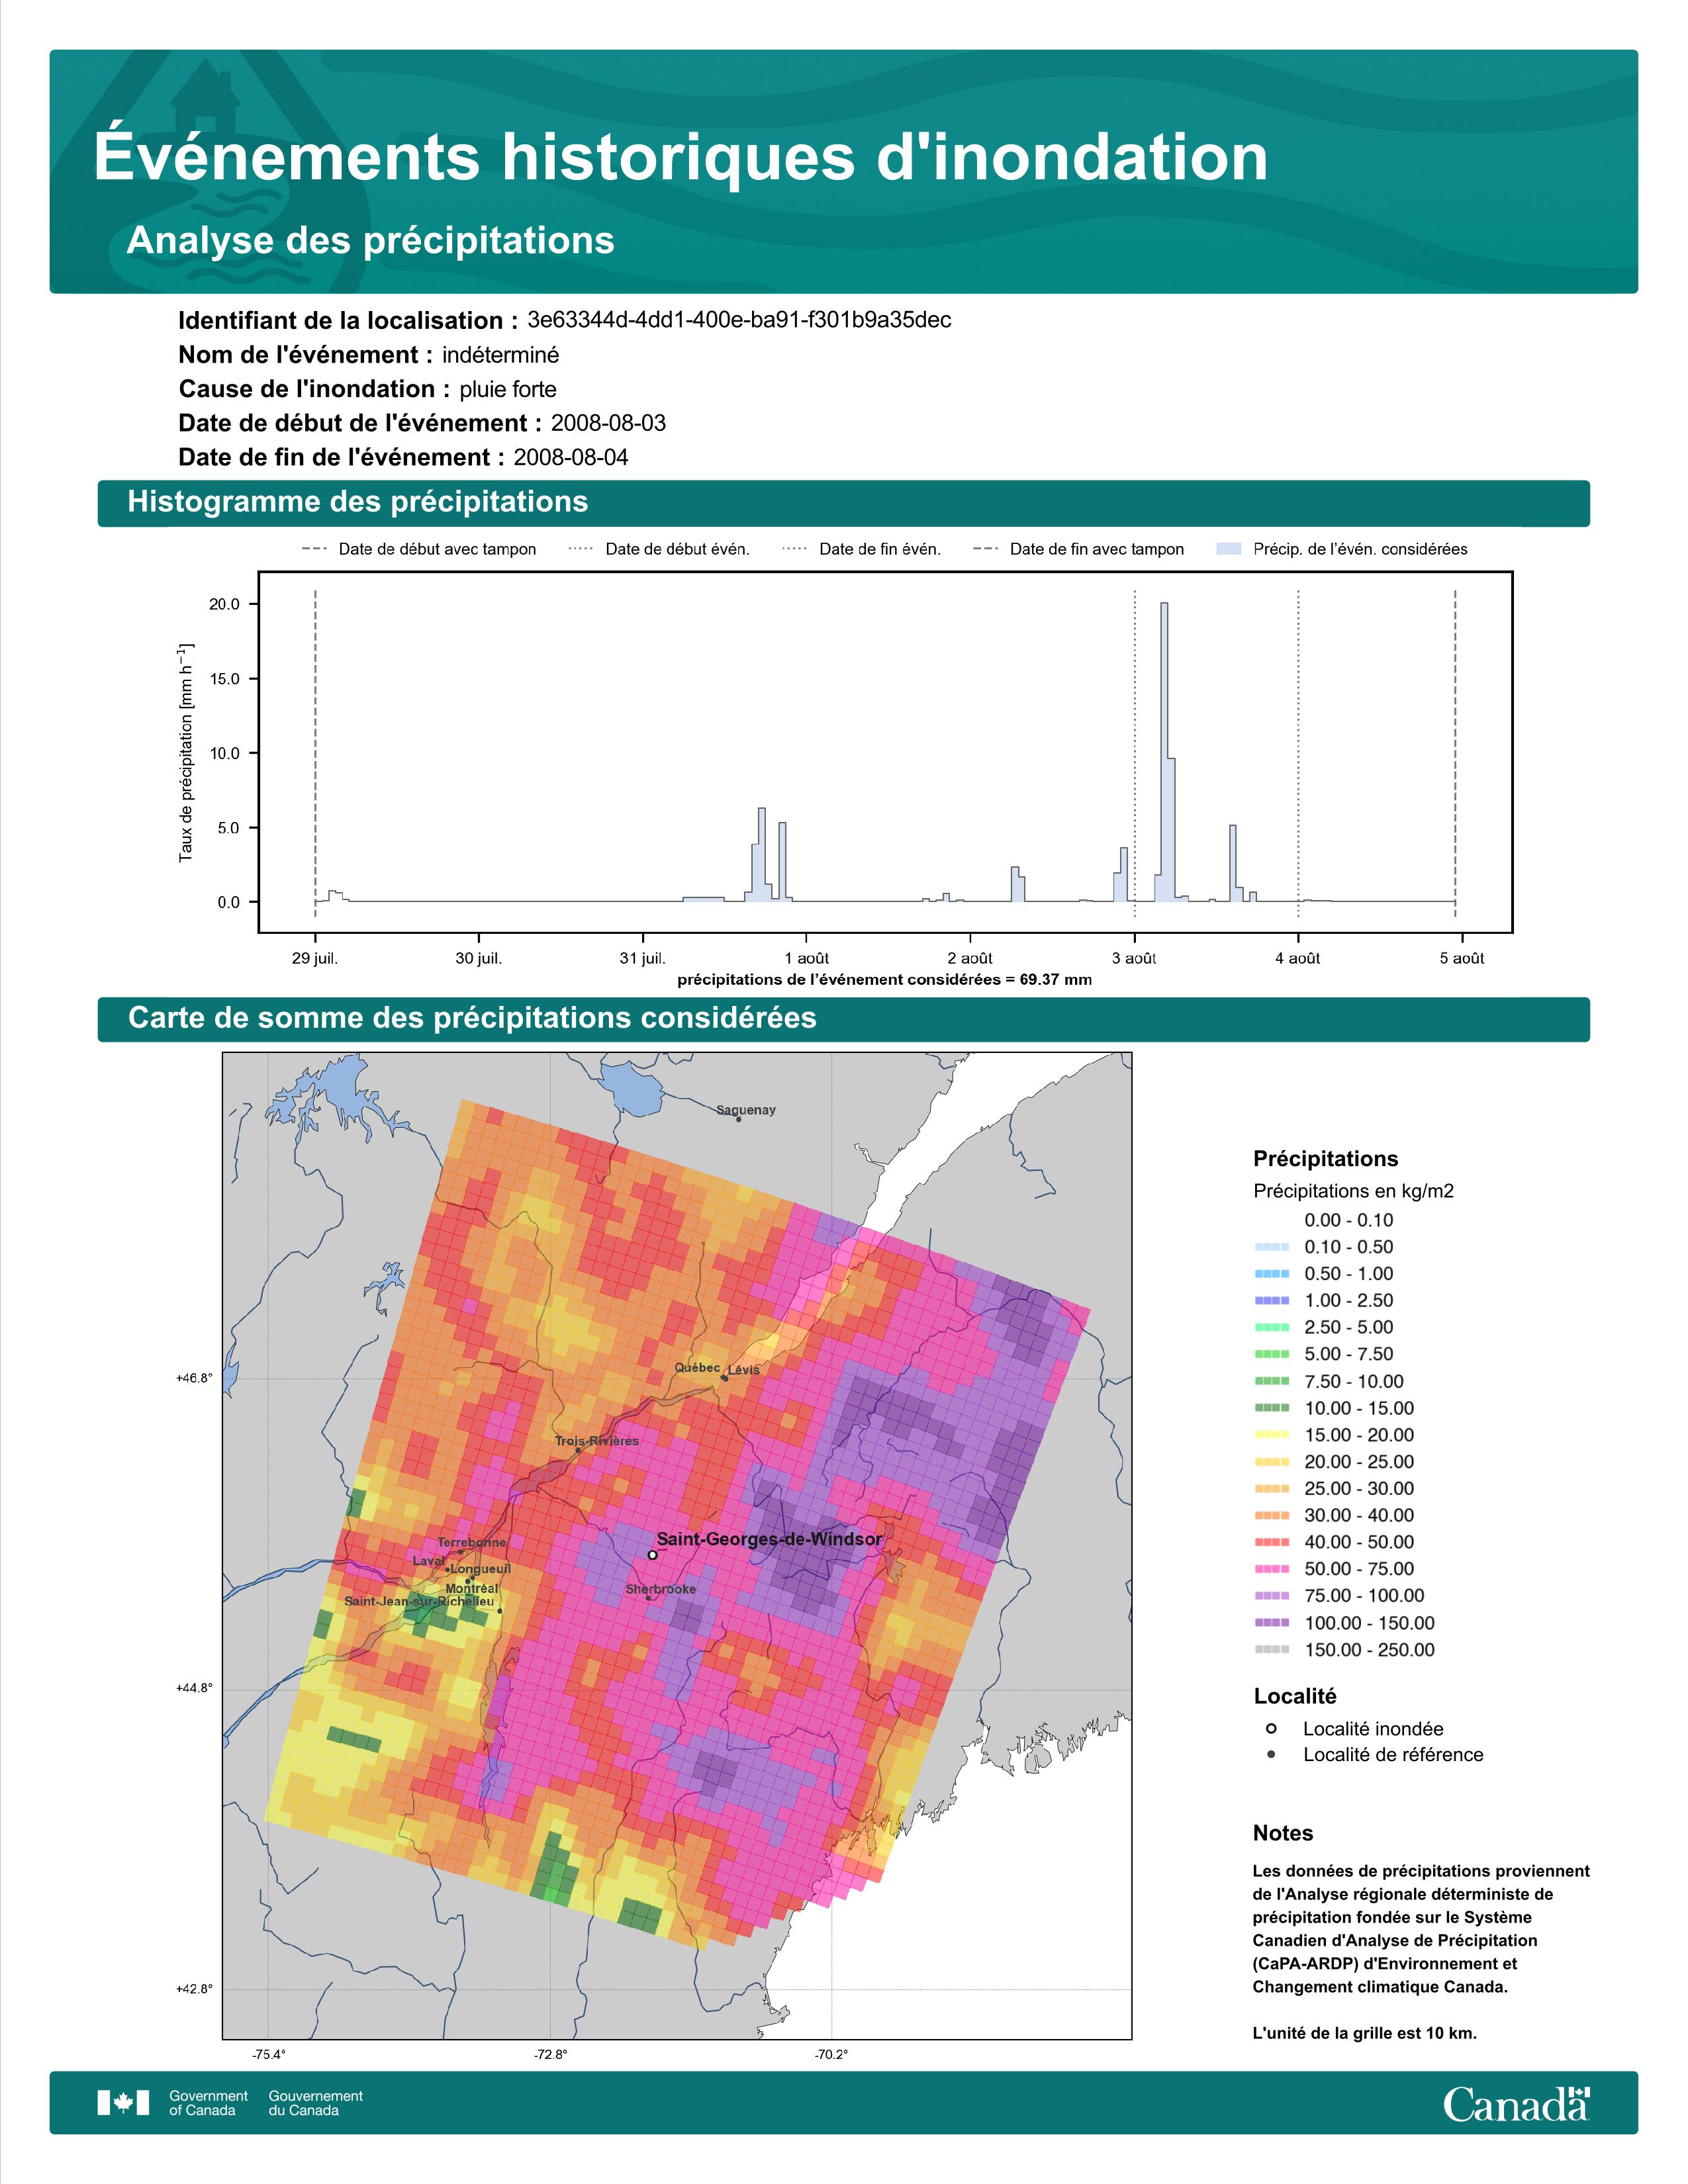Click the start date 2008-08-03
The width and height of the screenshot is (1688, 2184).
pos(608,423)
